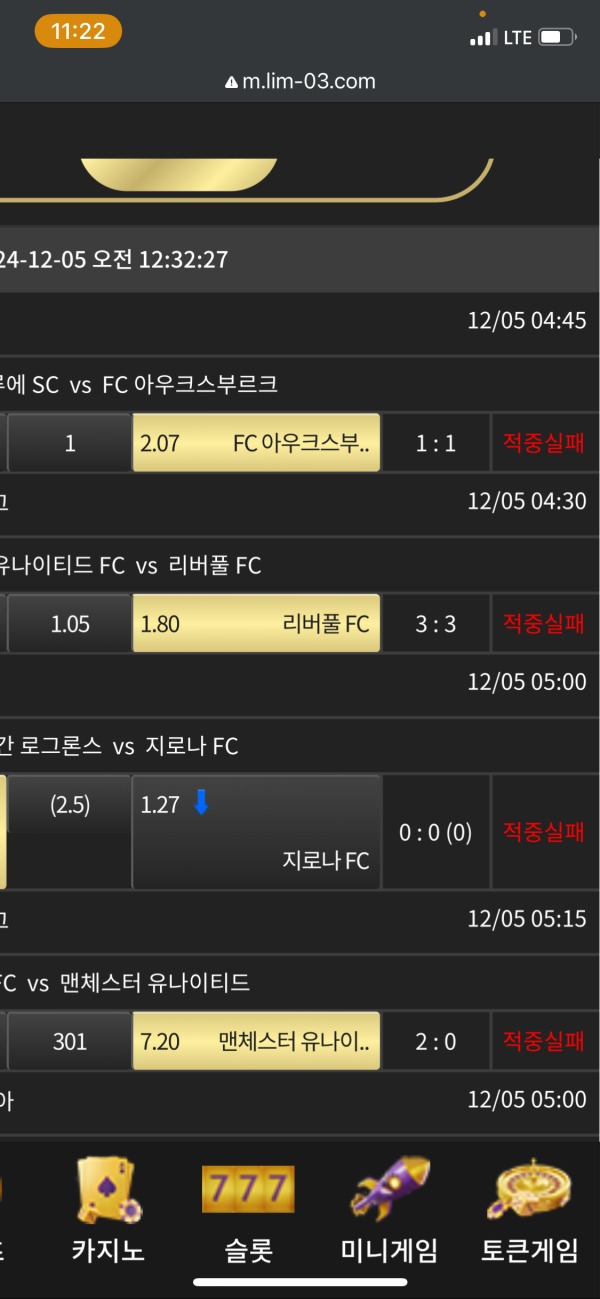Tap the 지로나 FC 1.27 odds cell
Screen dimensions: 600x1299
point(256,832)
